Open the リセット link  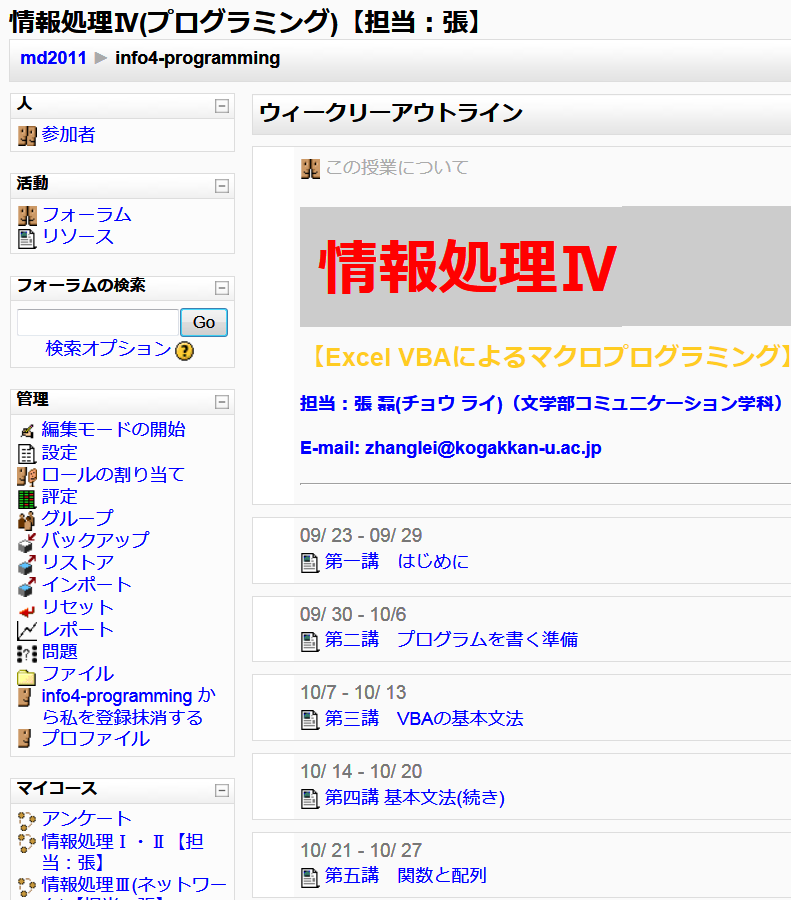click(x=77, y=607)
